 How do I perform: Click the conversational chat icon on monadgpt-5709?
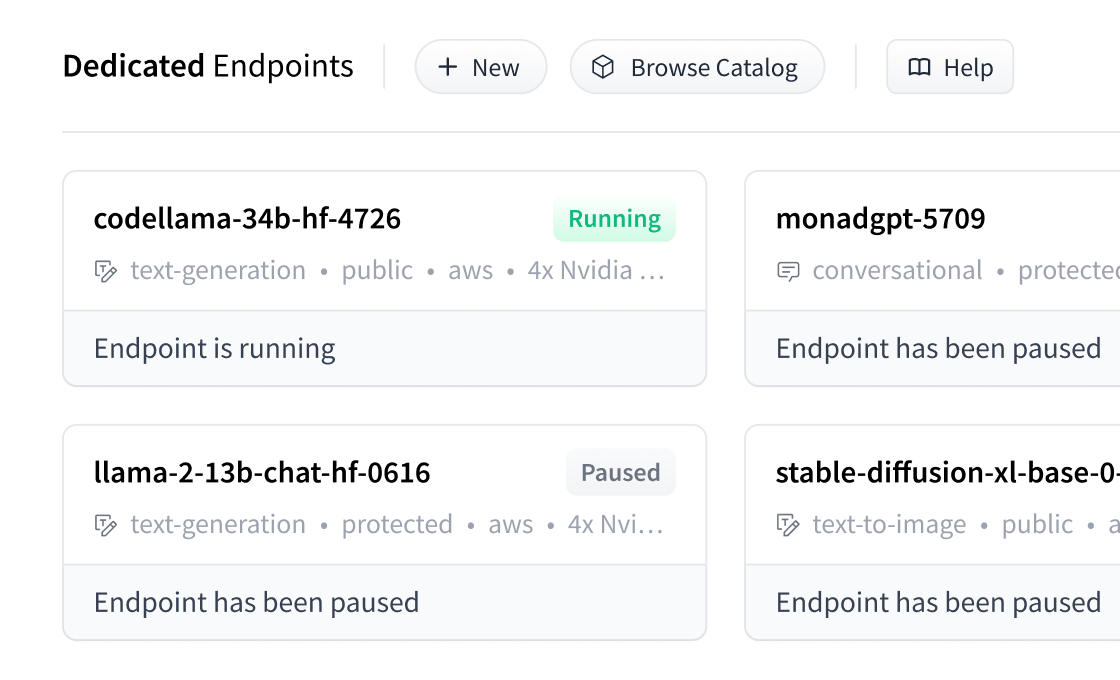(789, 270)
